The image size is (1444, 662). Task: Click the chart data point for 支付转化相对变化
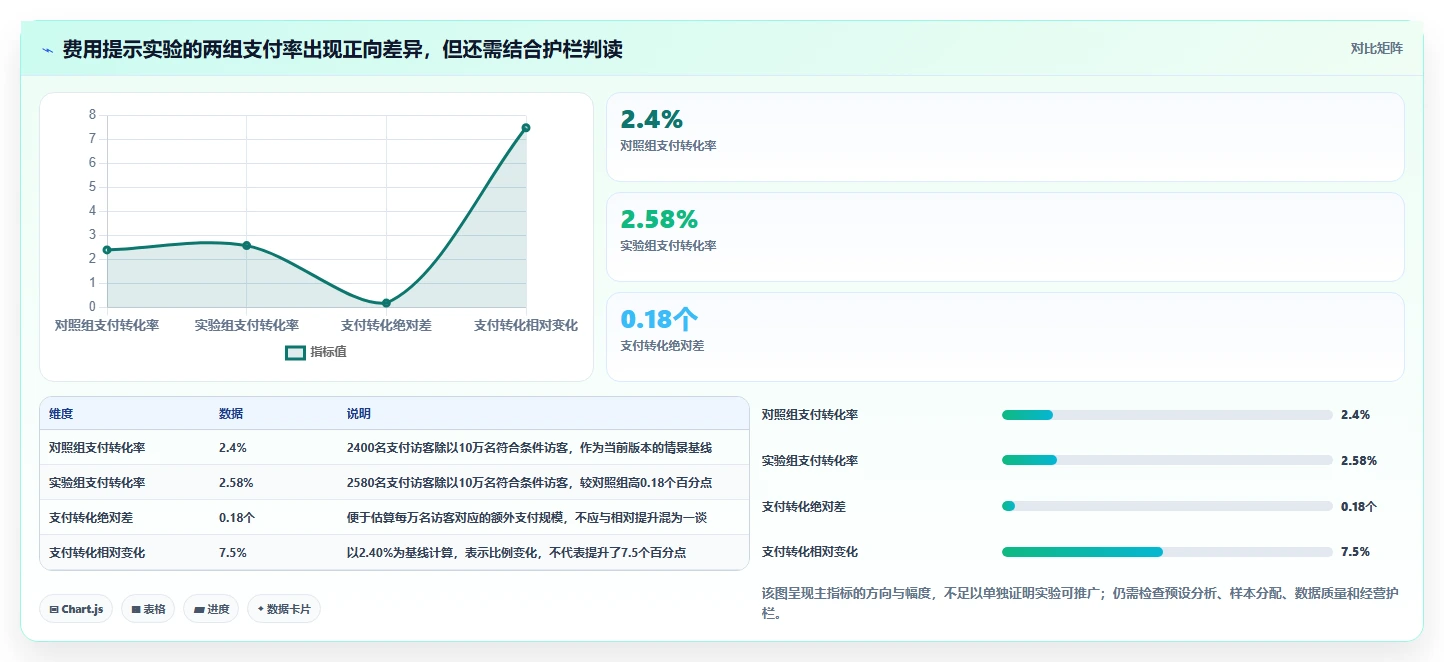coord(526,127)
